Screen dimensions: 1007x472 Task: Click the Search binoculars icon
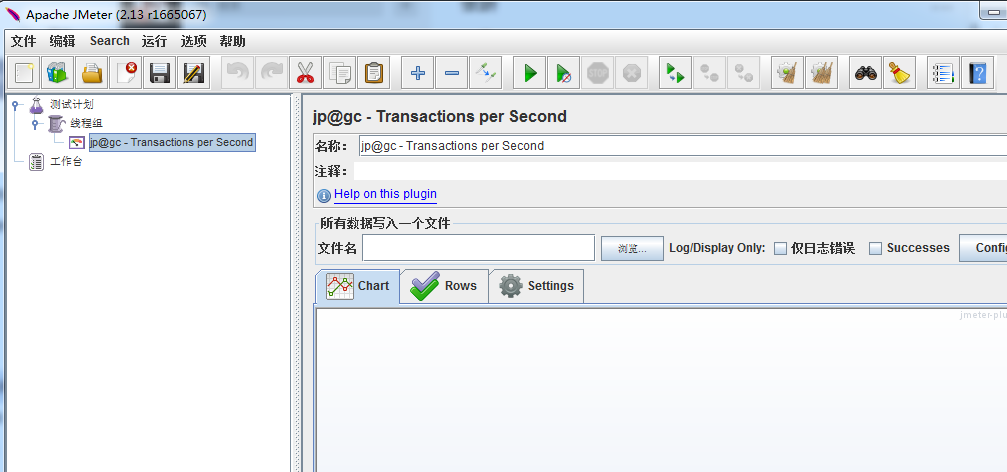click(x=865, y=73)
